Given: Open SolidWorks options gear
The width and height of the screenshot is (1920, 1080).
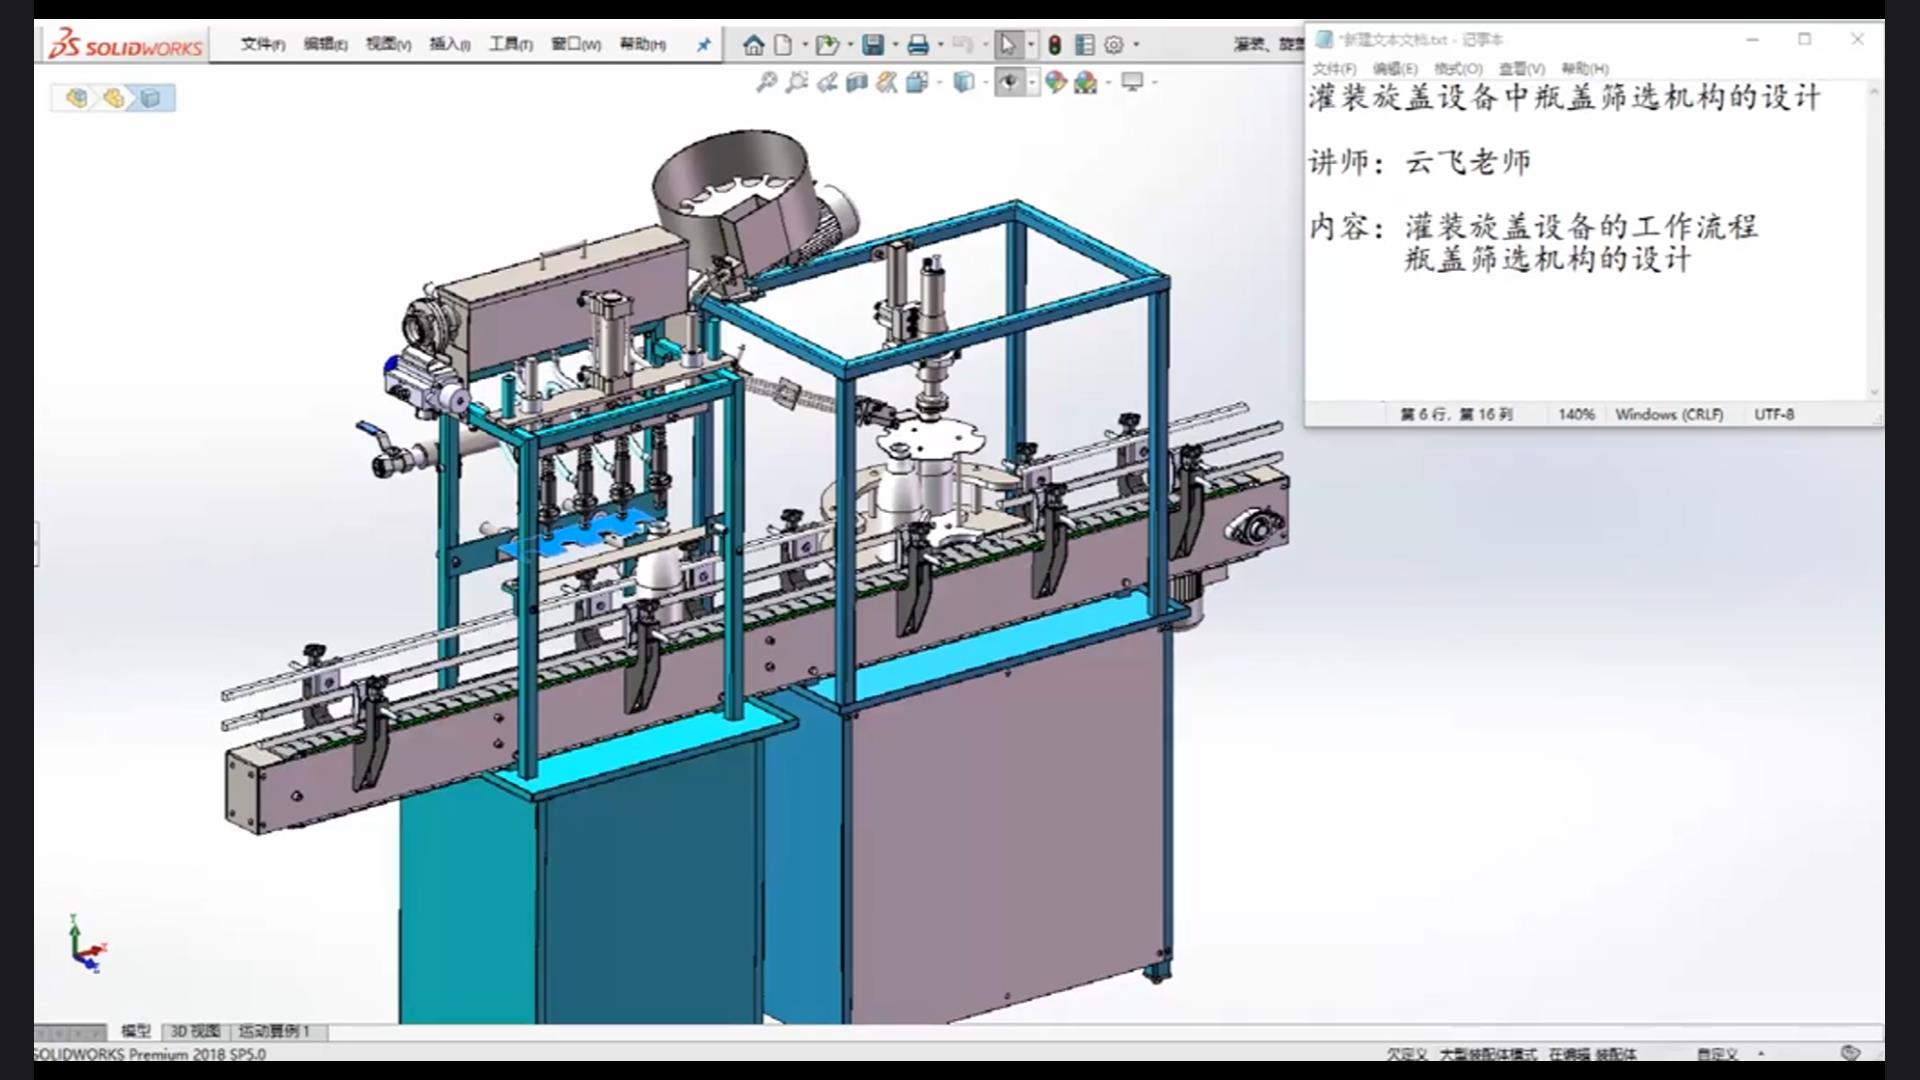Looking at the screenshot, I should point(1114,45).
